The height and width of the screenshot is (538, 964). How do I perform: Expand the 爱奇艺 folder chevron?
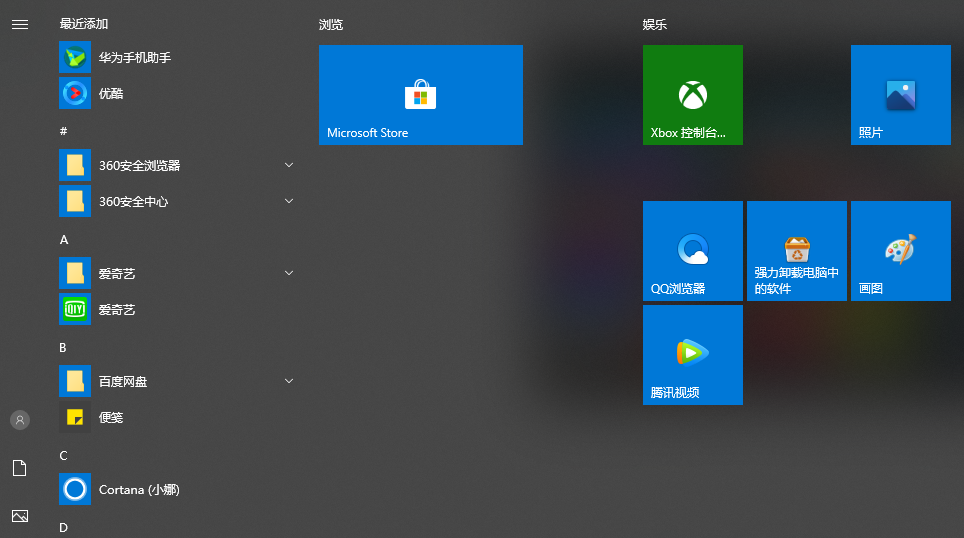(289, 273)
